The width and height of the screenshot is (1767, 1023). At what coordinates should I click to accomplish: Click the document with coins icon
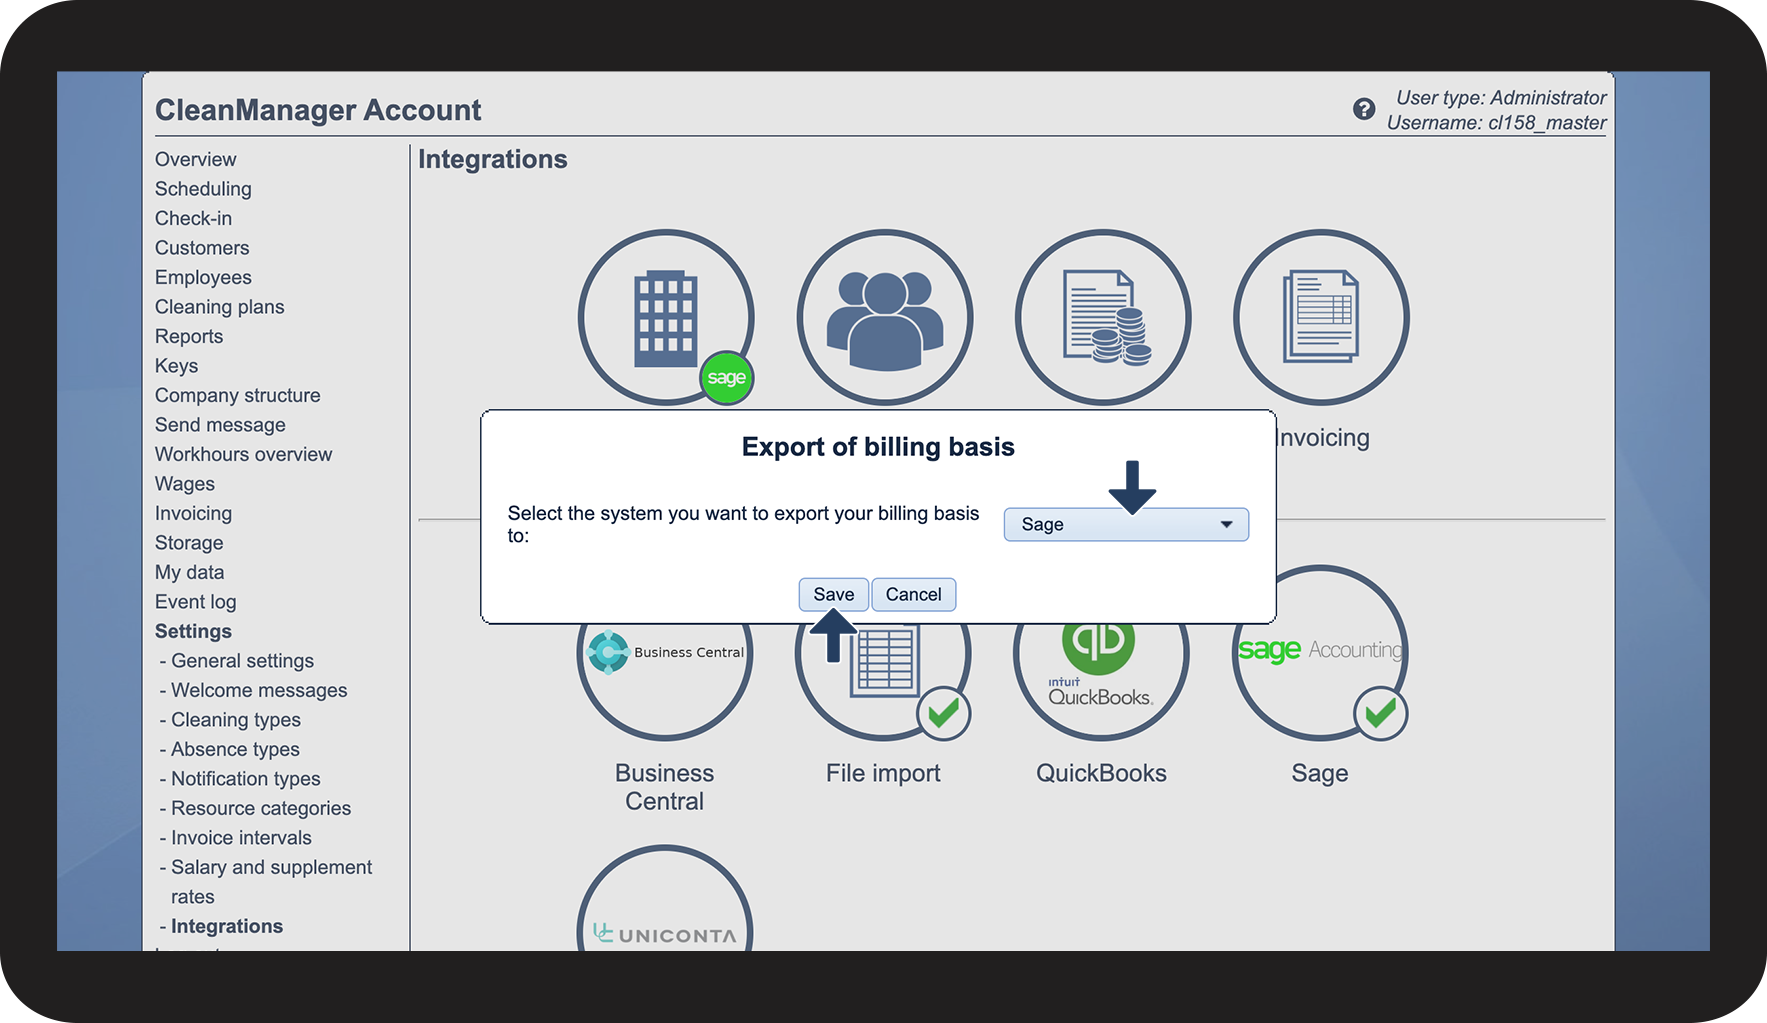coord(1103,317)
